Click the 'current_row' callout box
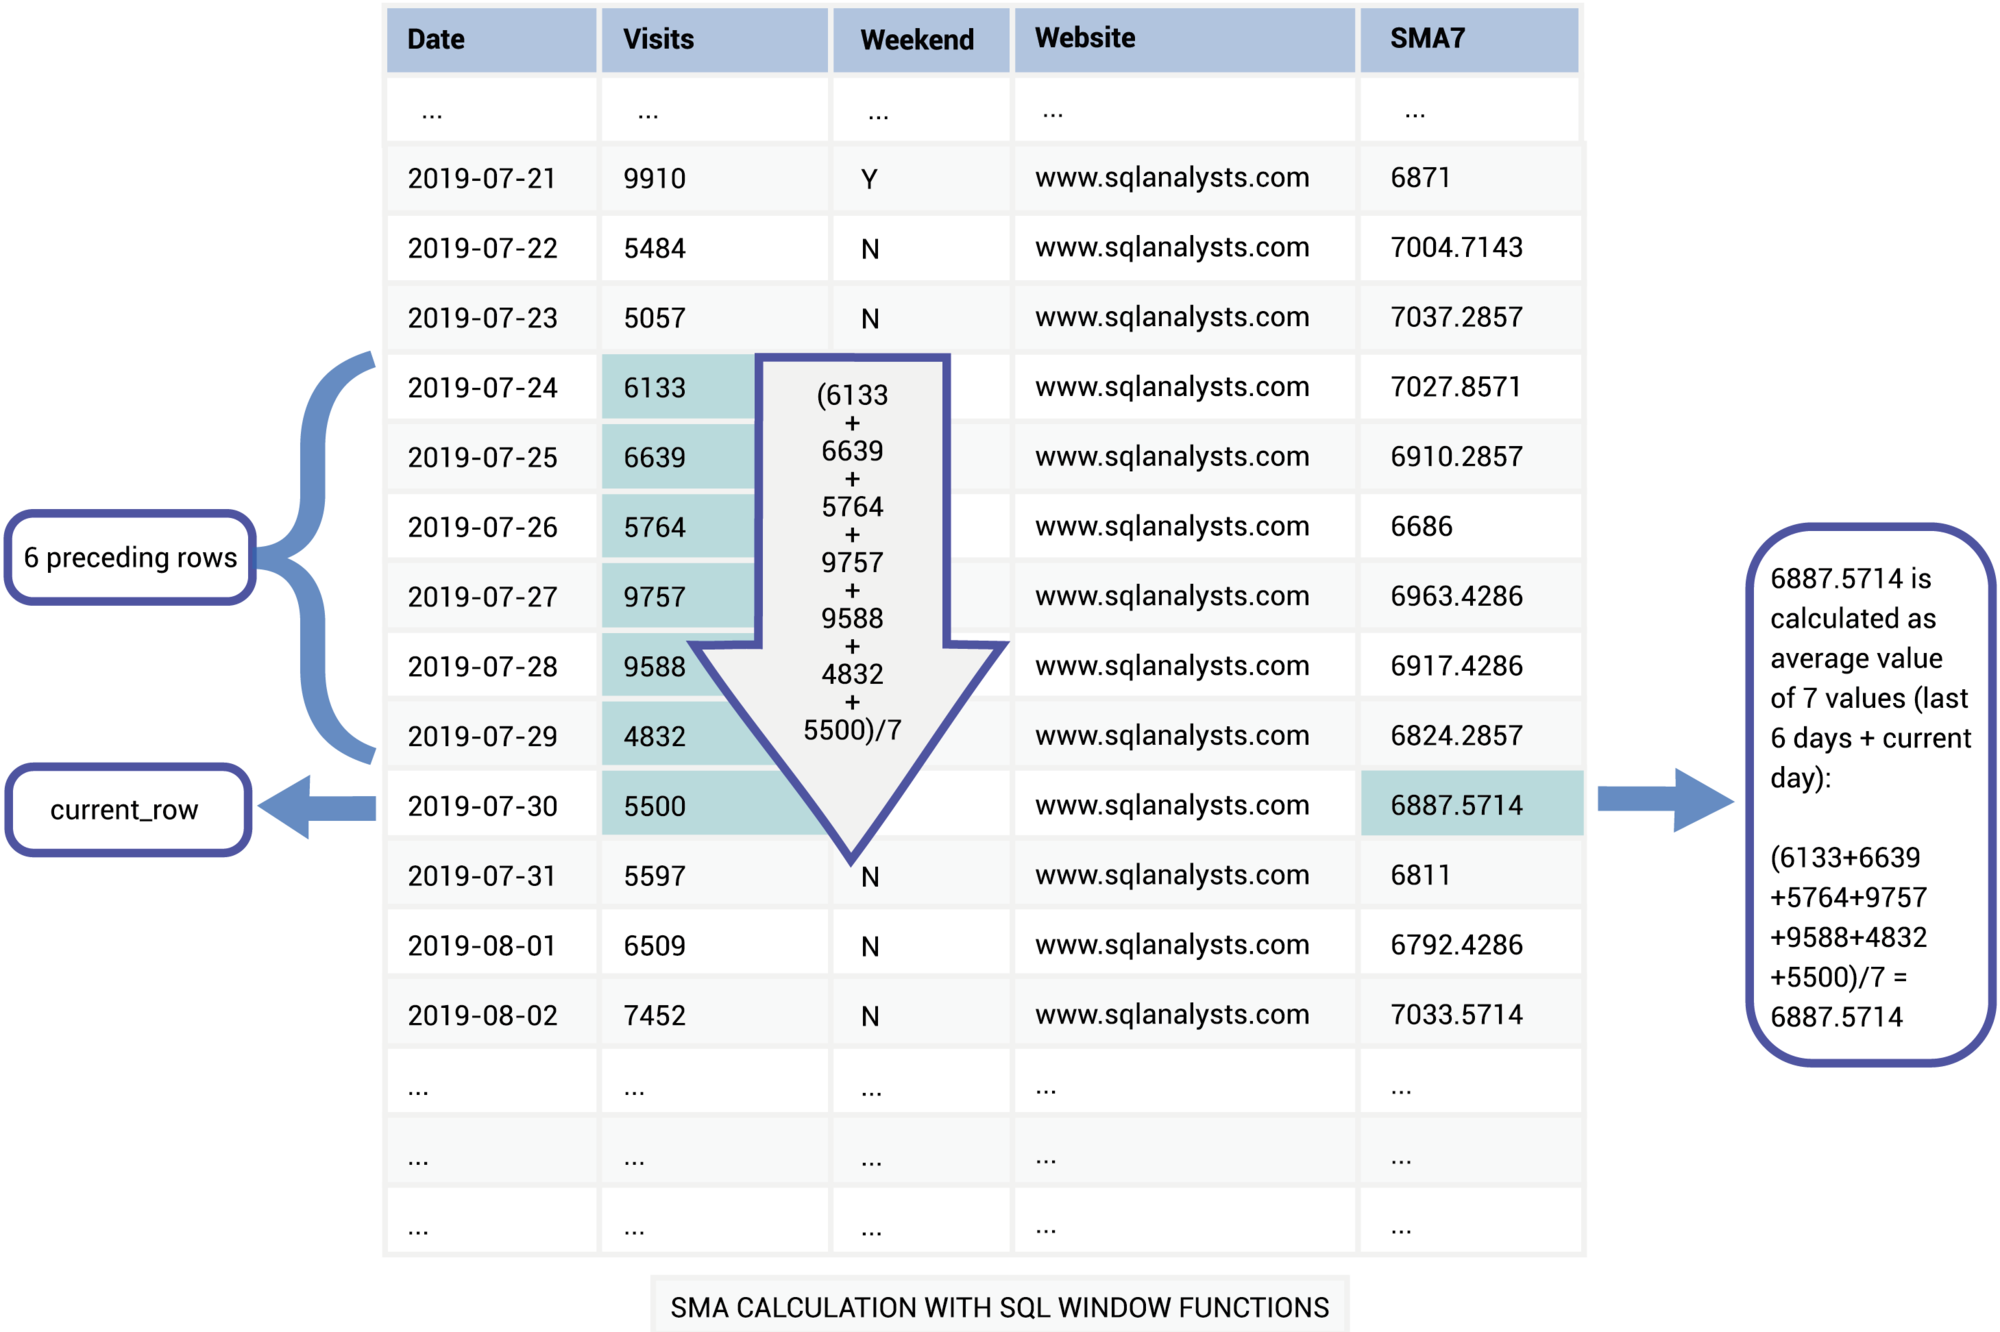 [127, 810]
